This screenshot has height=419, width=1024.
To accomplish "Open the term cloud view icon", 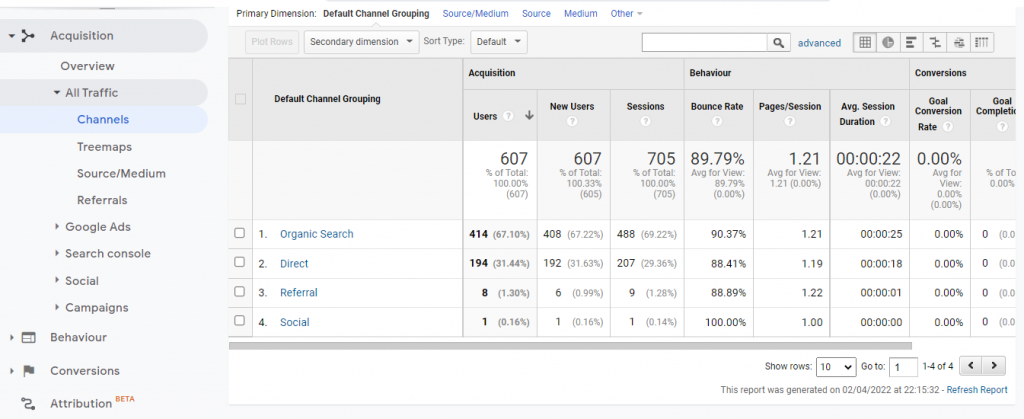I will click(x=959, y=42).
